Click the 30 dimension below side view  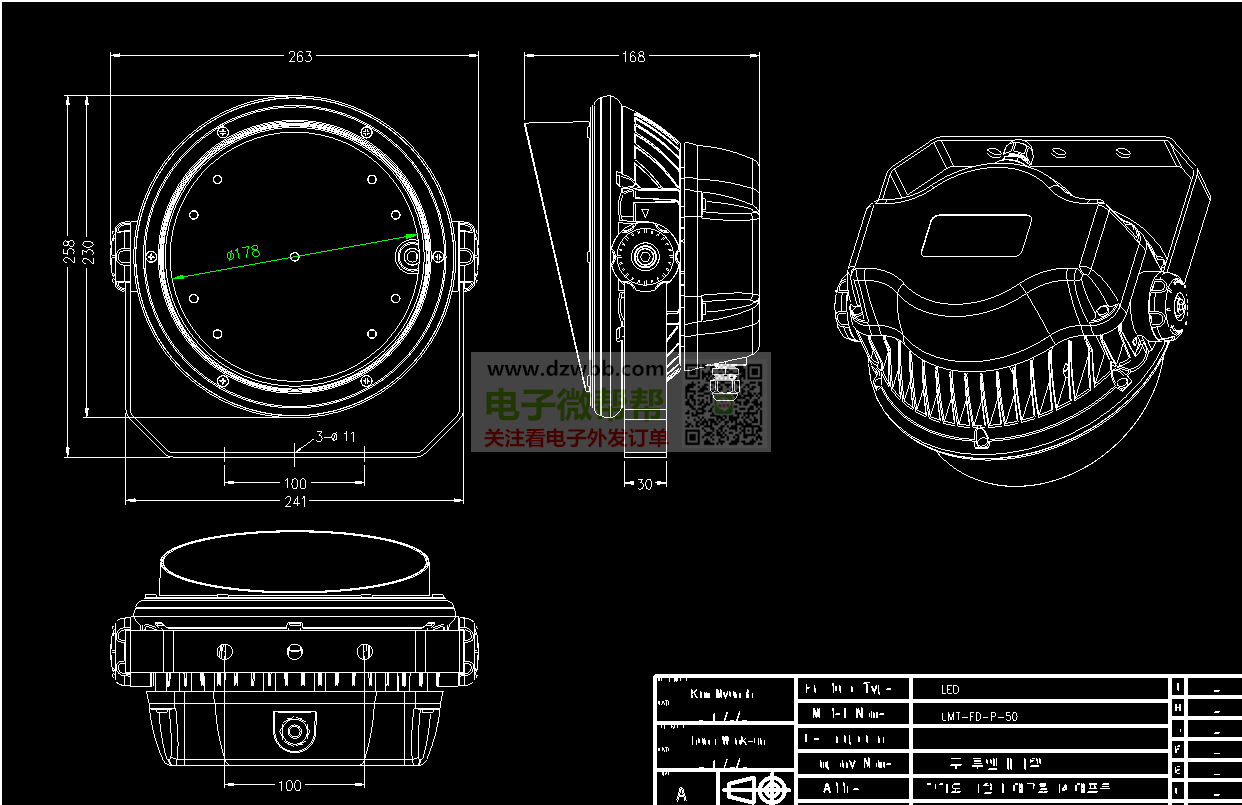coord(644,484)
